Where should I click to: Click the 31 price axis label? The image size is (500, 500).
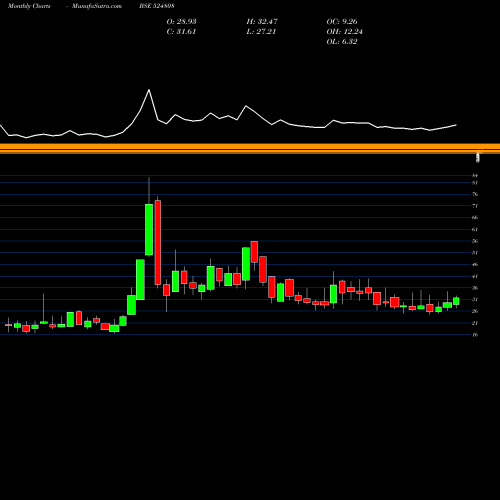[x=475, y=300]
